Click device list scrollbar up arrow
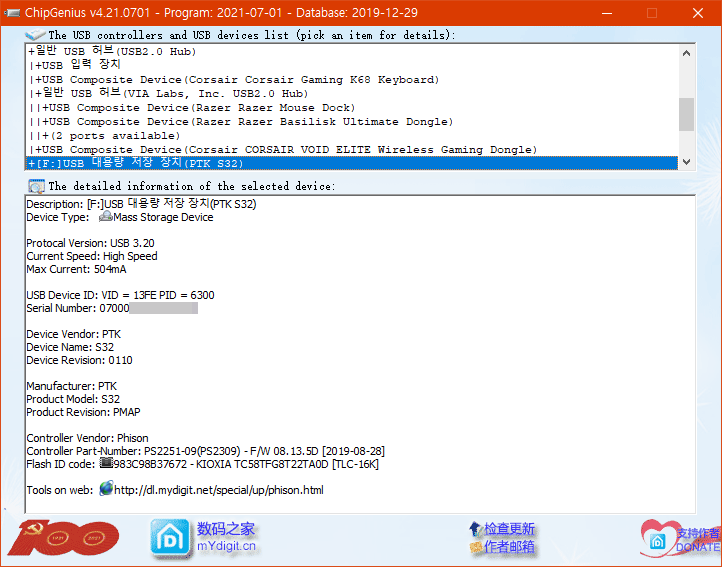The width and height of the screenshot is (722, 567). 686,53
